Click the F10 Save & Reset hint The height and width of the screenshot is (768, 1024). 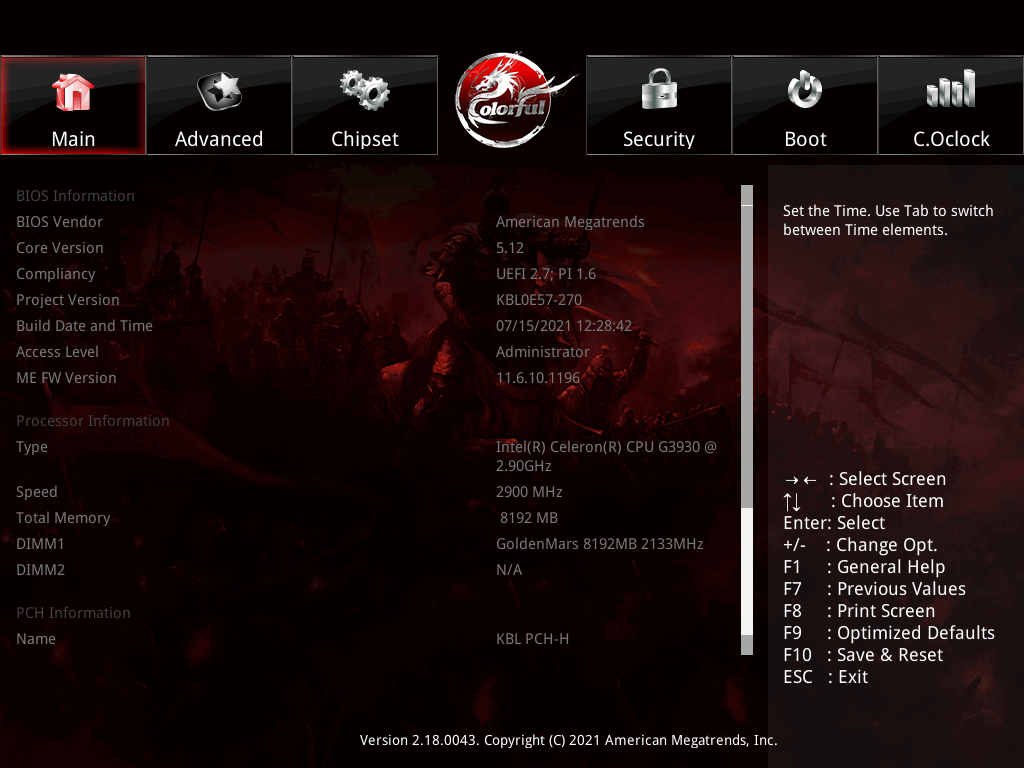[x=863, y=655]
